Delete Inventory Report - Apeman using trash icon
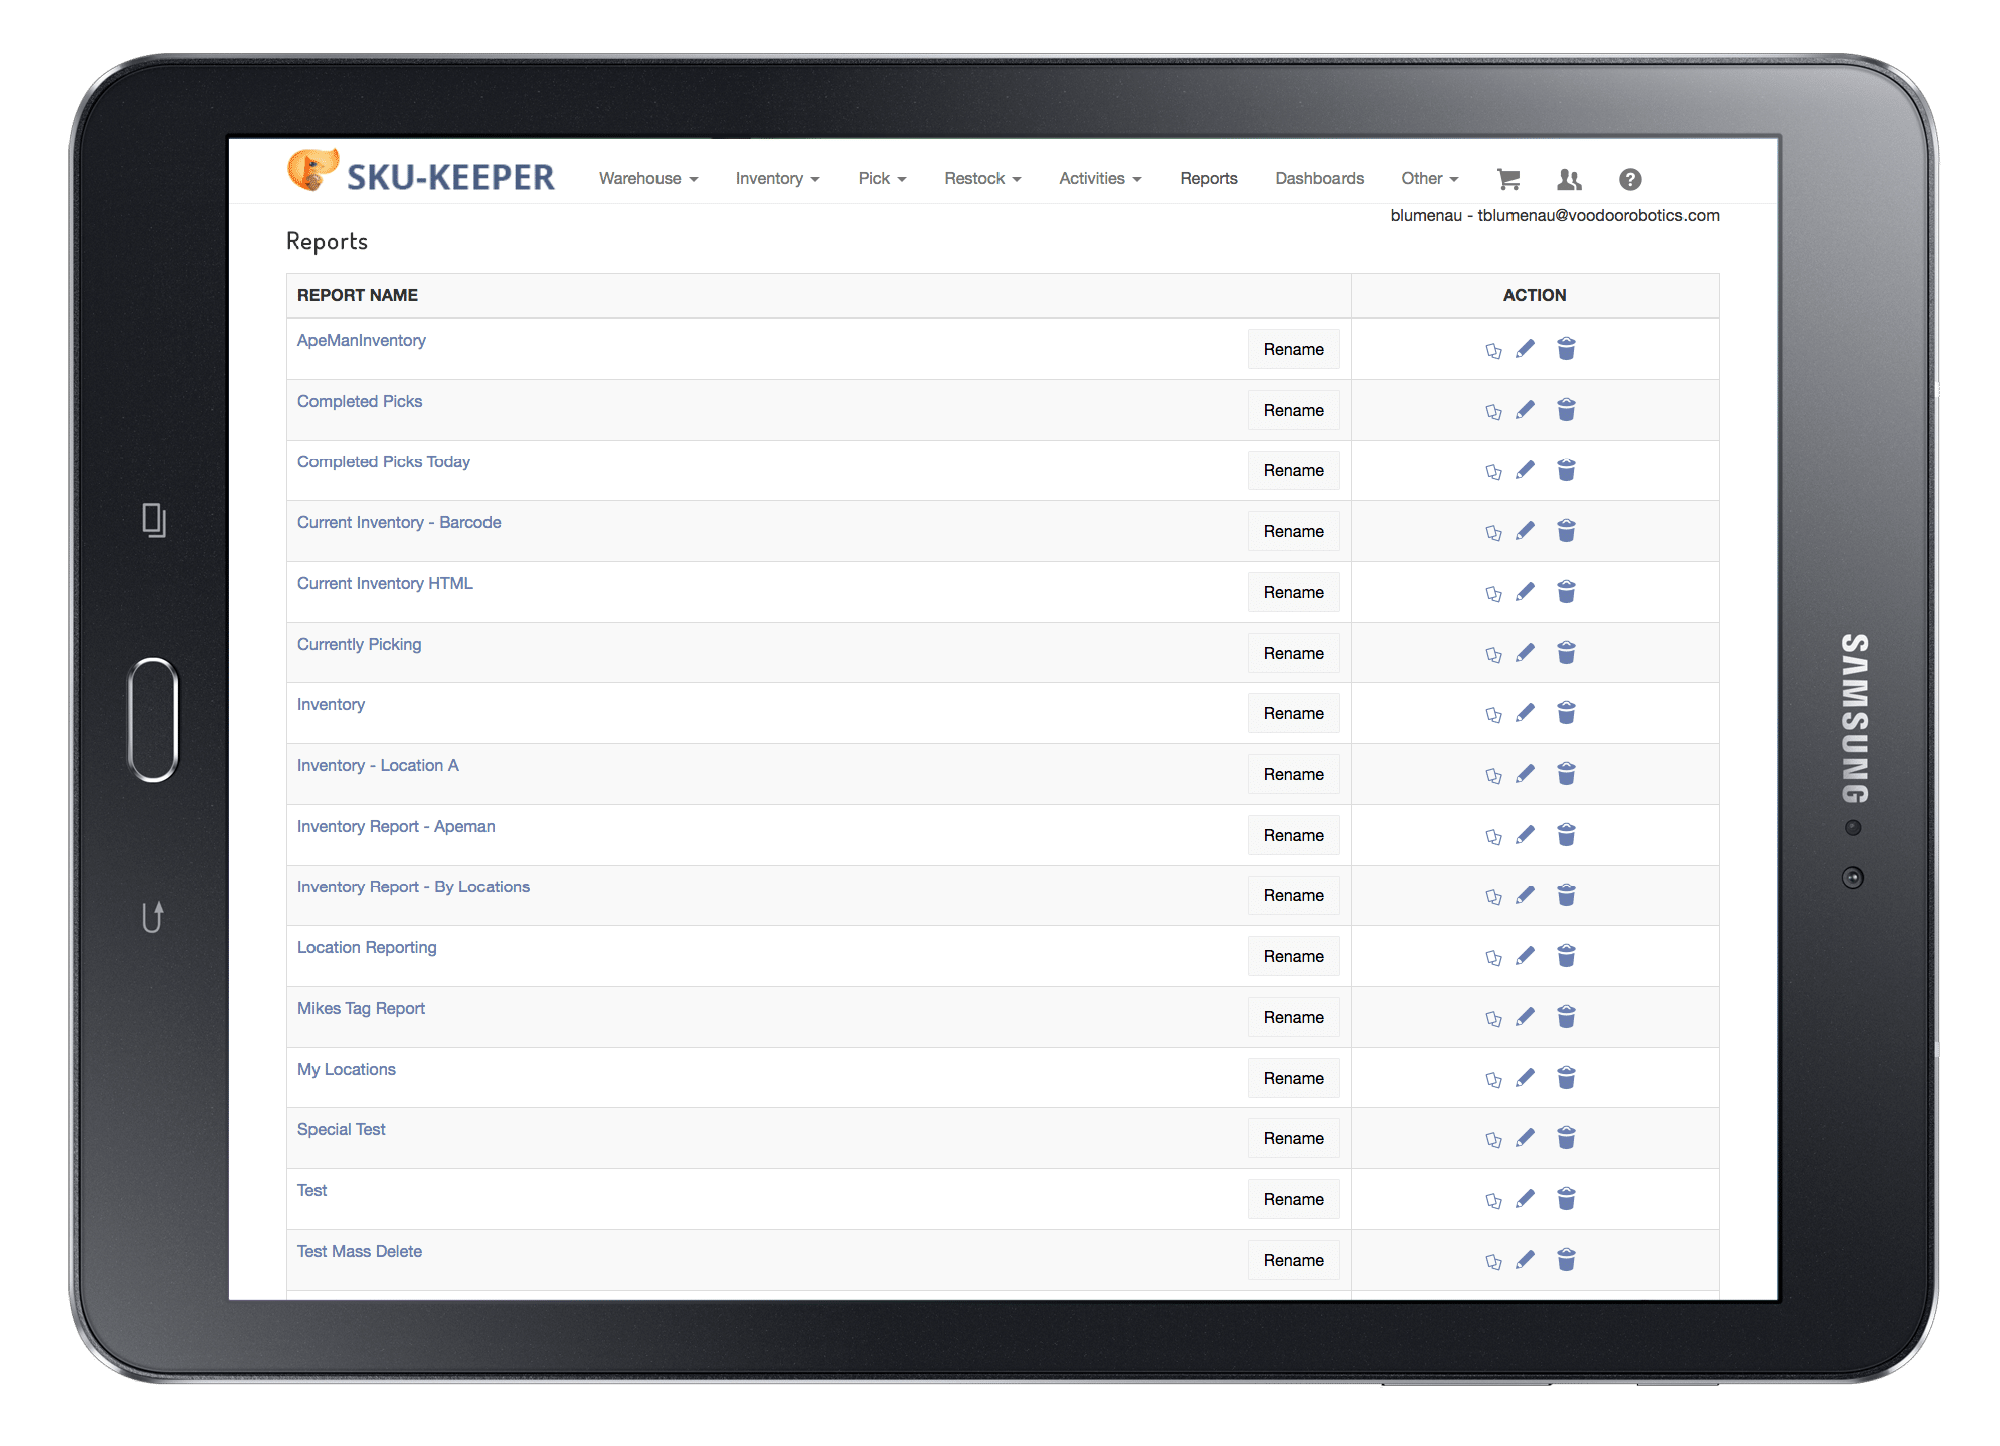The image size is (2000, 1446). [1566, 834]
